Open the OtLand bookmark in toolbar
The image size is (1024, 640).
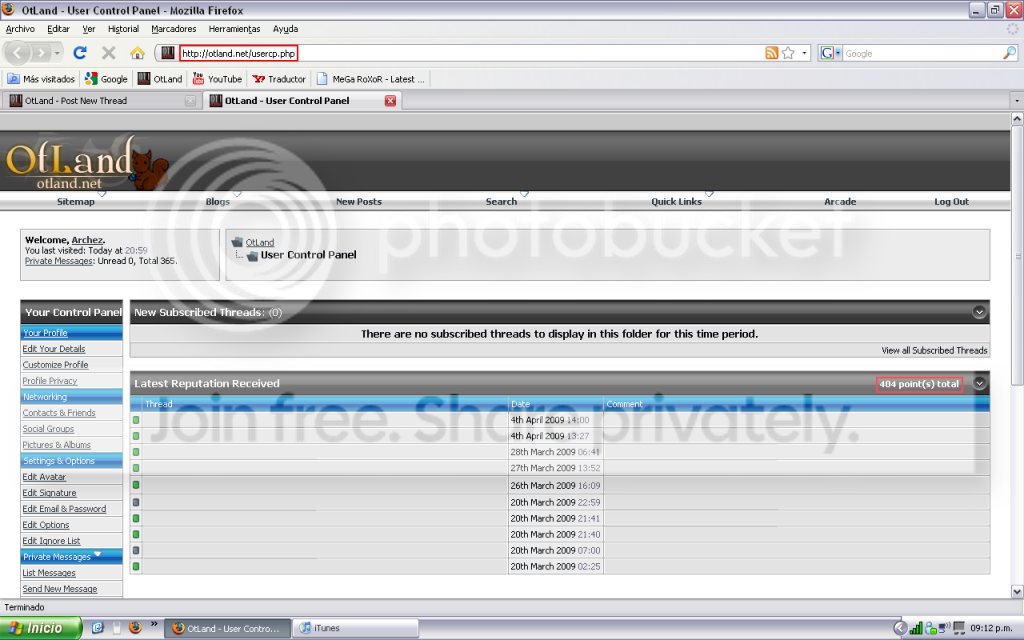tap(160, 79)
